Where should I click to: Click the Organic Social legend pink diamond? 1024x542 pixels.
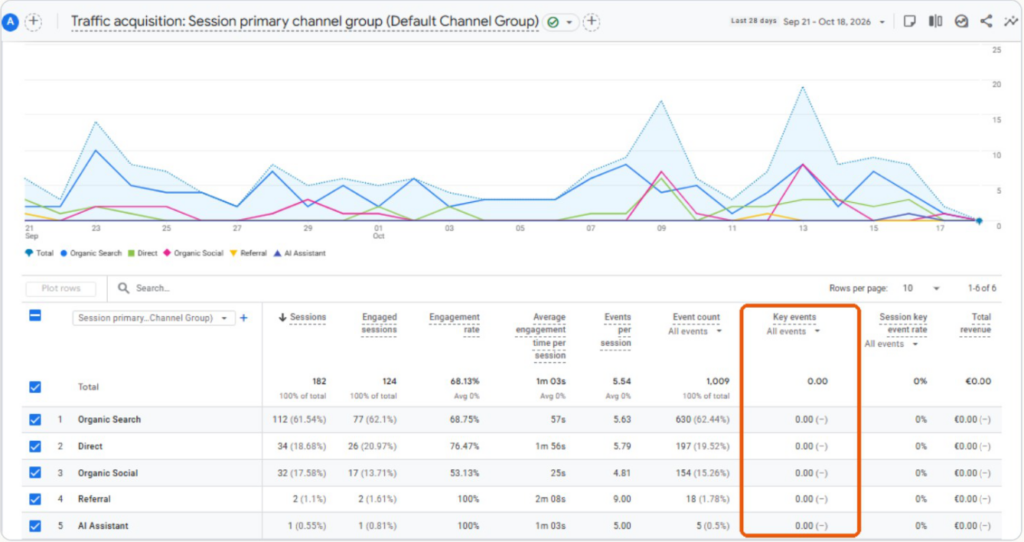tap(167, 253)
